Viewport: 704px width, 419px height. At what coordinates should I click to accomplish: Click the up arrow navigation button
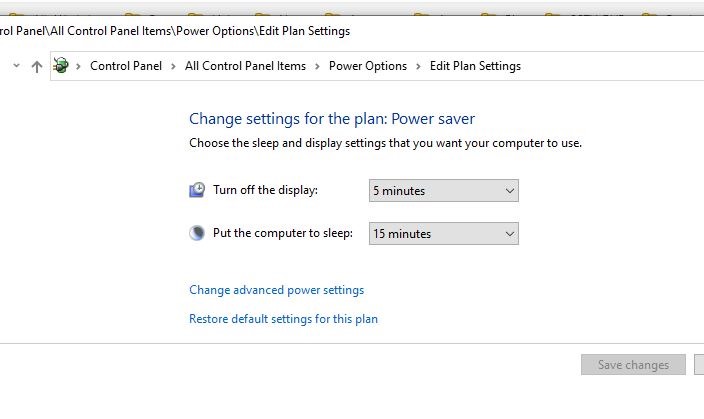click(x=37, y=67)
